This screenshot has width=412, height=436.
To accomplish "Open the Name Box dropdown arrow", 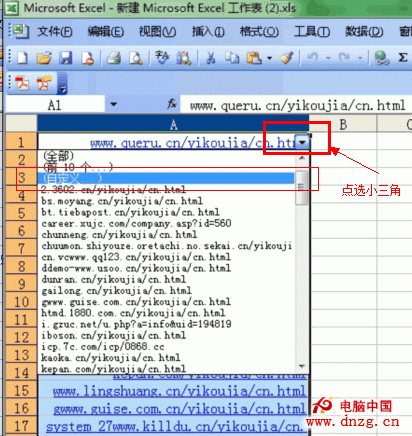I will pyautogui.click(x=113, y=105).
